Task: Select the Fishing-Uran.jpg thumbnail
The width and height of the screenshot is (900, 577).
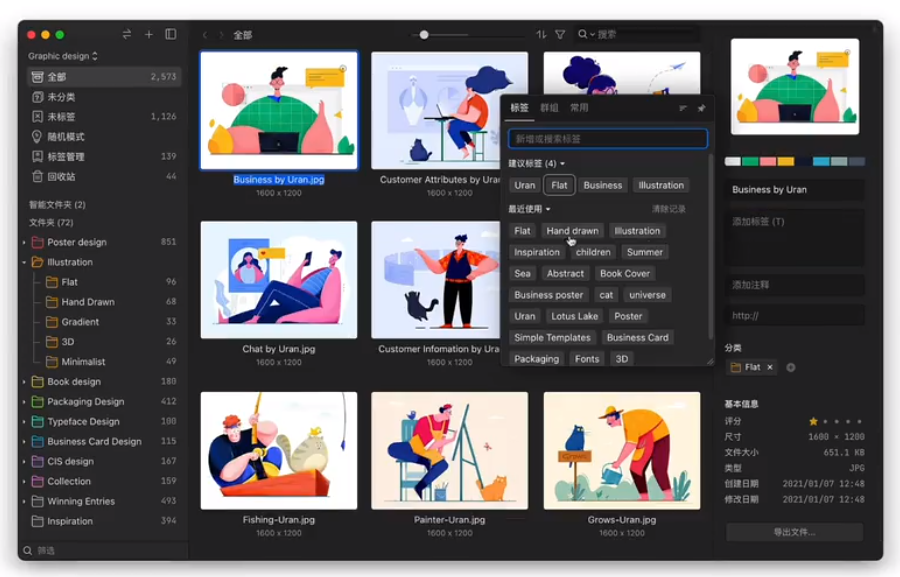Action: pyautogui.click(x=279, y=451)
